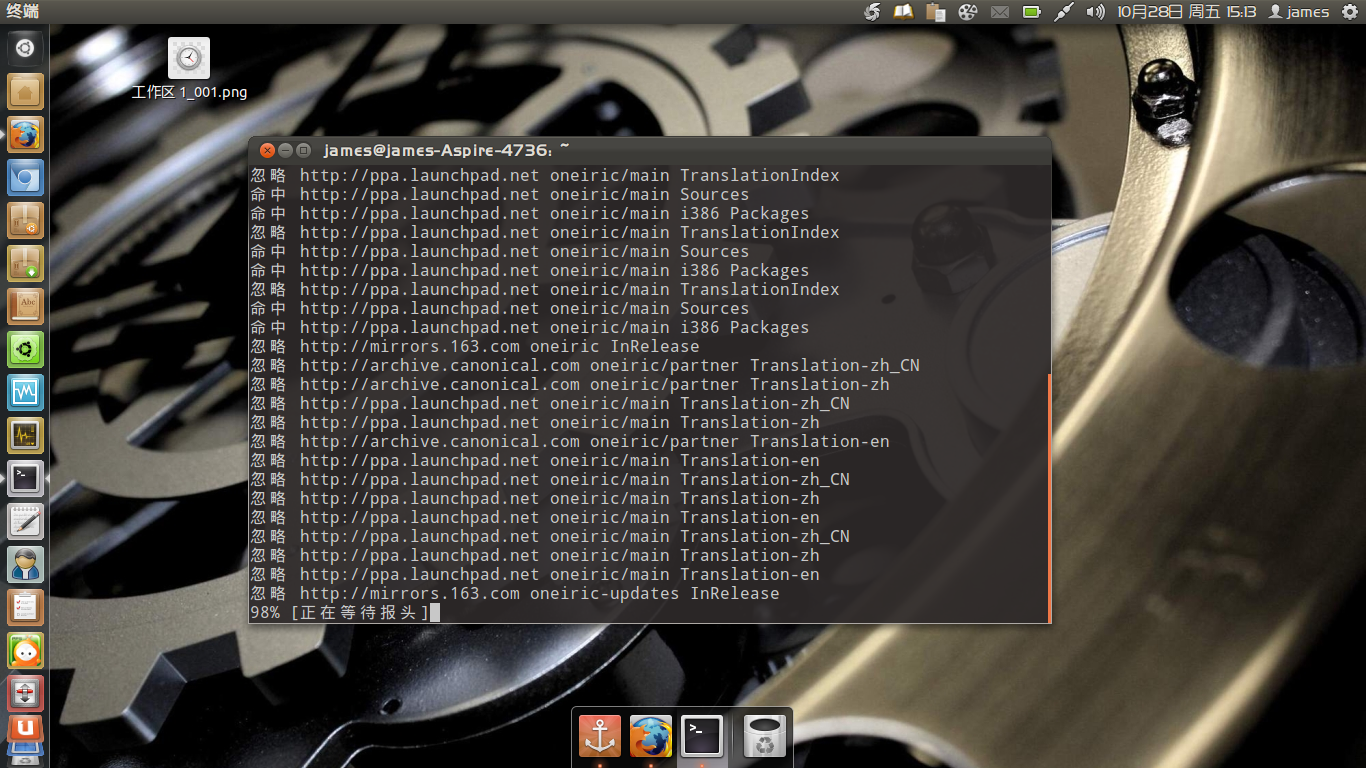Image resolution: width=1366 pixels, height=768 pixels.
Task: Select Terminal icon in bottom dock
Action: click(702, 737)
